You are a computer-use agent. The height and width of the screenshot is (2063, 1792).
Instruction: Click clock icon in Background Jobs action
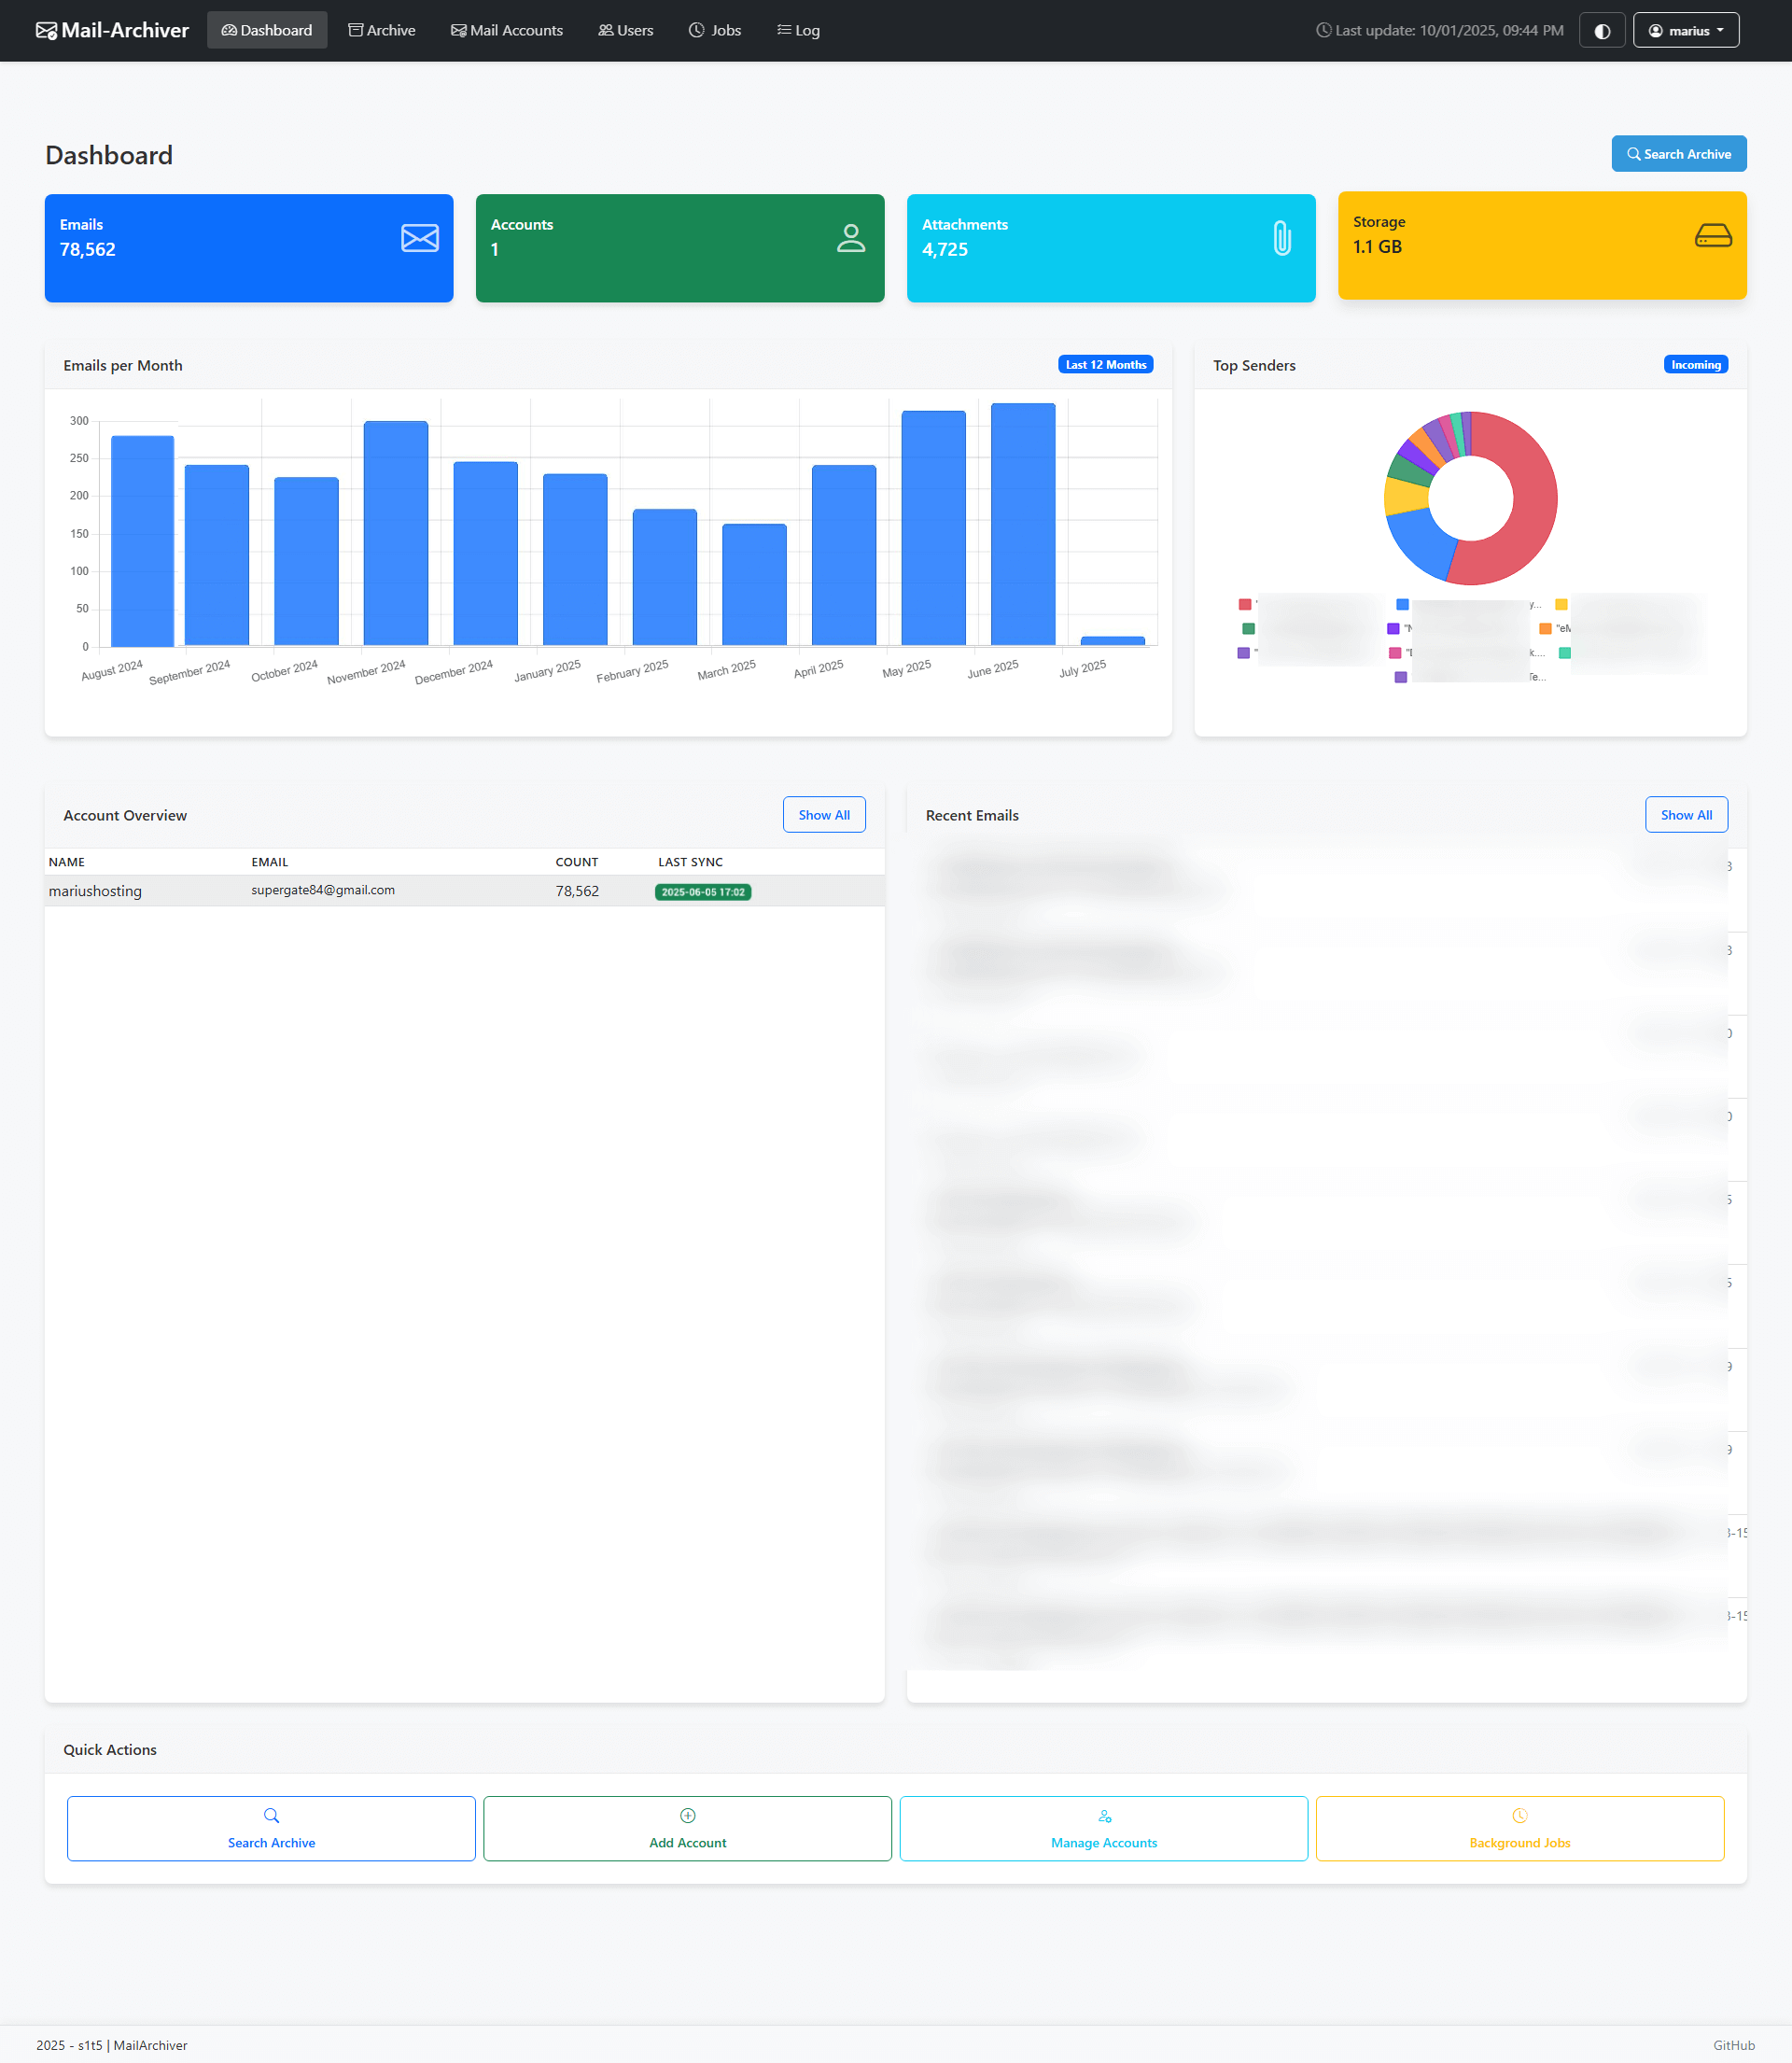[1519, 1815]
